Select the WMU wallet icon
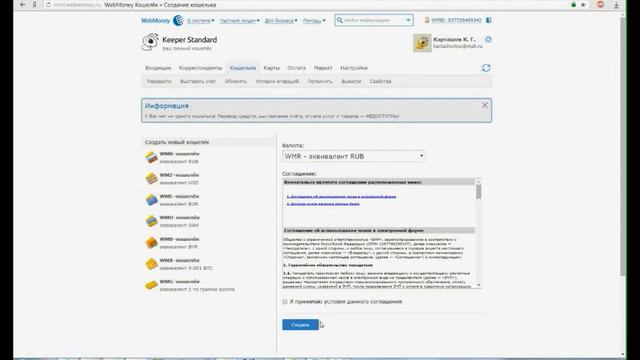 coord(151,221)
